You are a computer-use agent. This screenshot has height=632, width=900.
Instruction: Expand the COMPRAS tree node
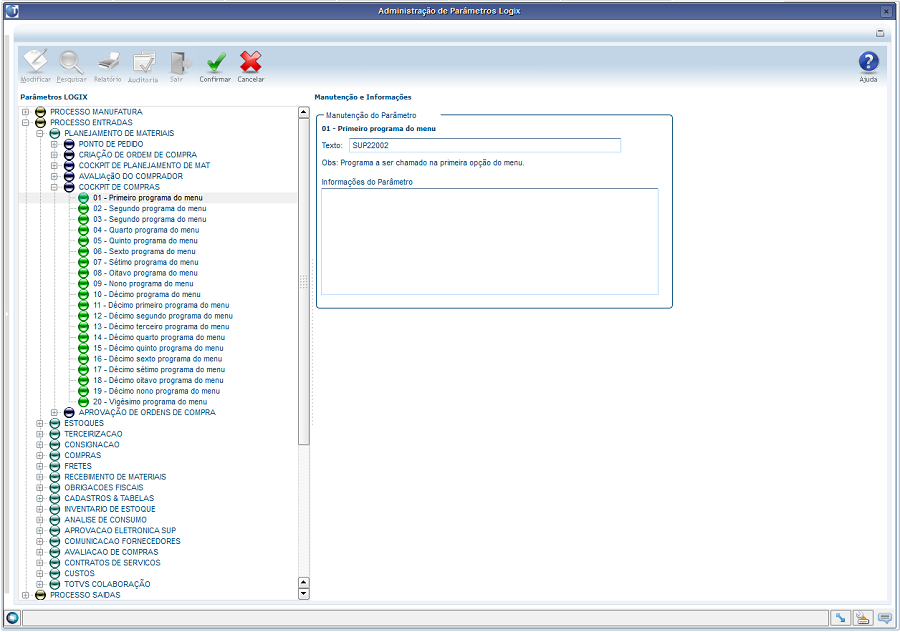tap(40, 455)
